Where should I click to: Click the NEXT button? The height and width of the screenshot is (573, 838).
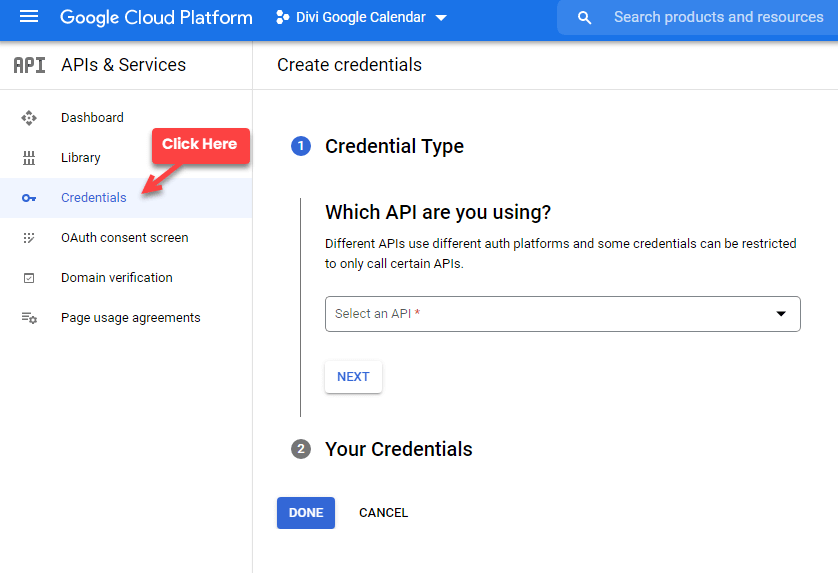tap(353, 377)
